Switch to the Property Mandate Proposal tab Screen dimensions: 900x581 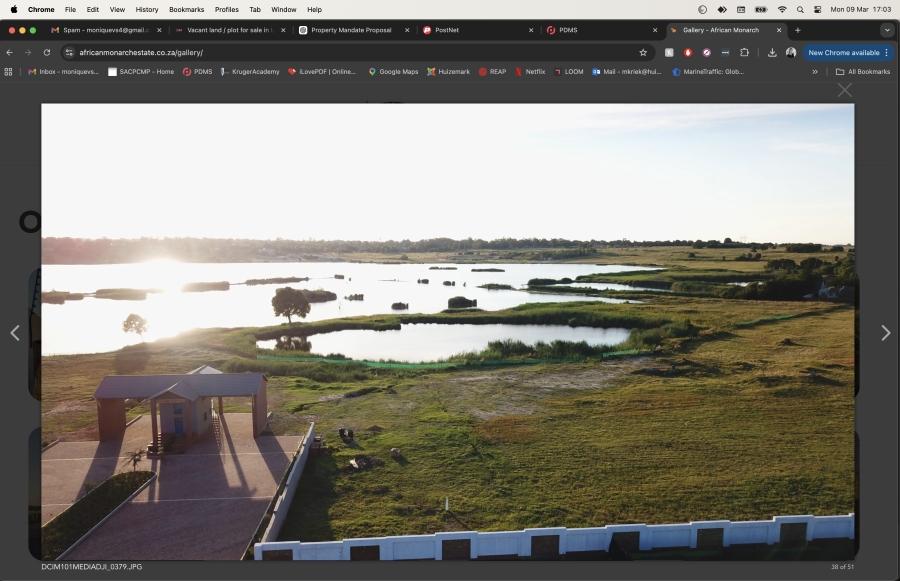[350, 30]
